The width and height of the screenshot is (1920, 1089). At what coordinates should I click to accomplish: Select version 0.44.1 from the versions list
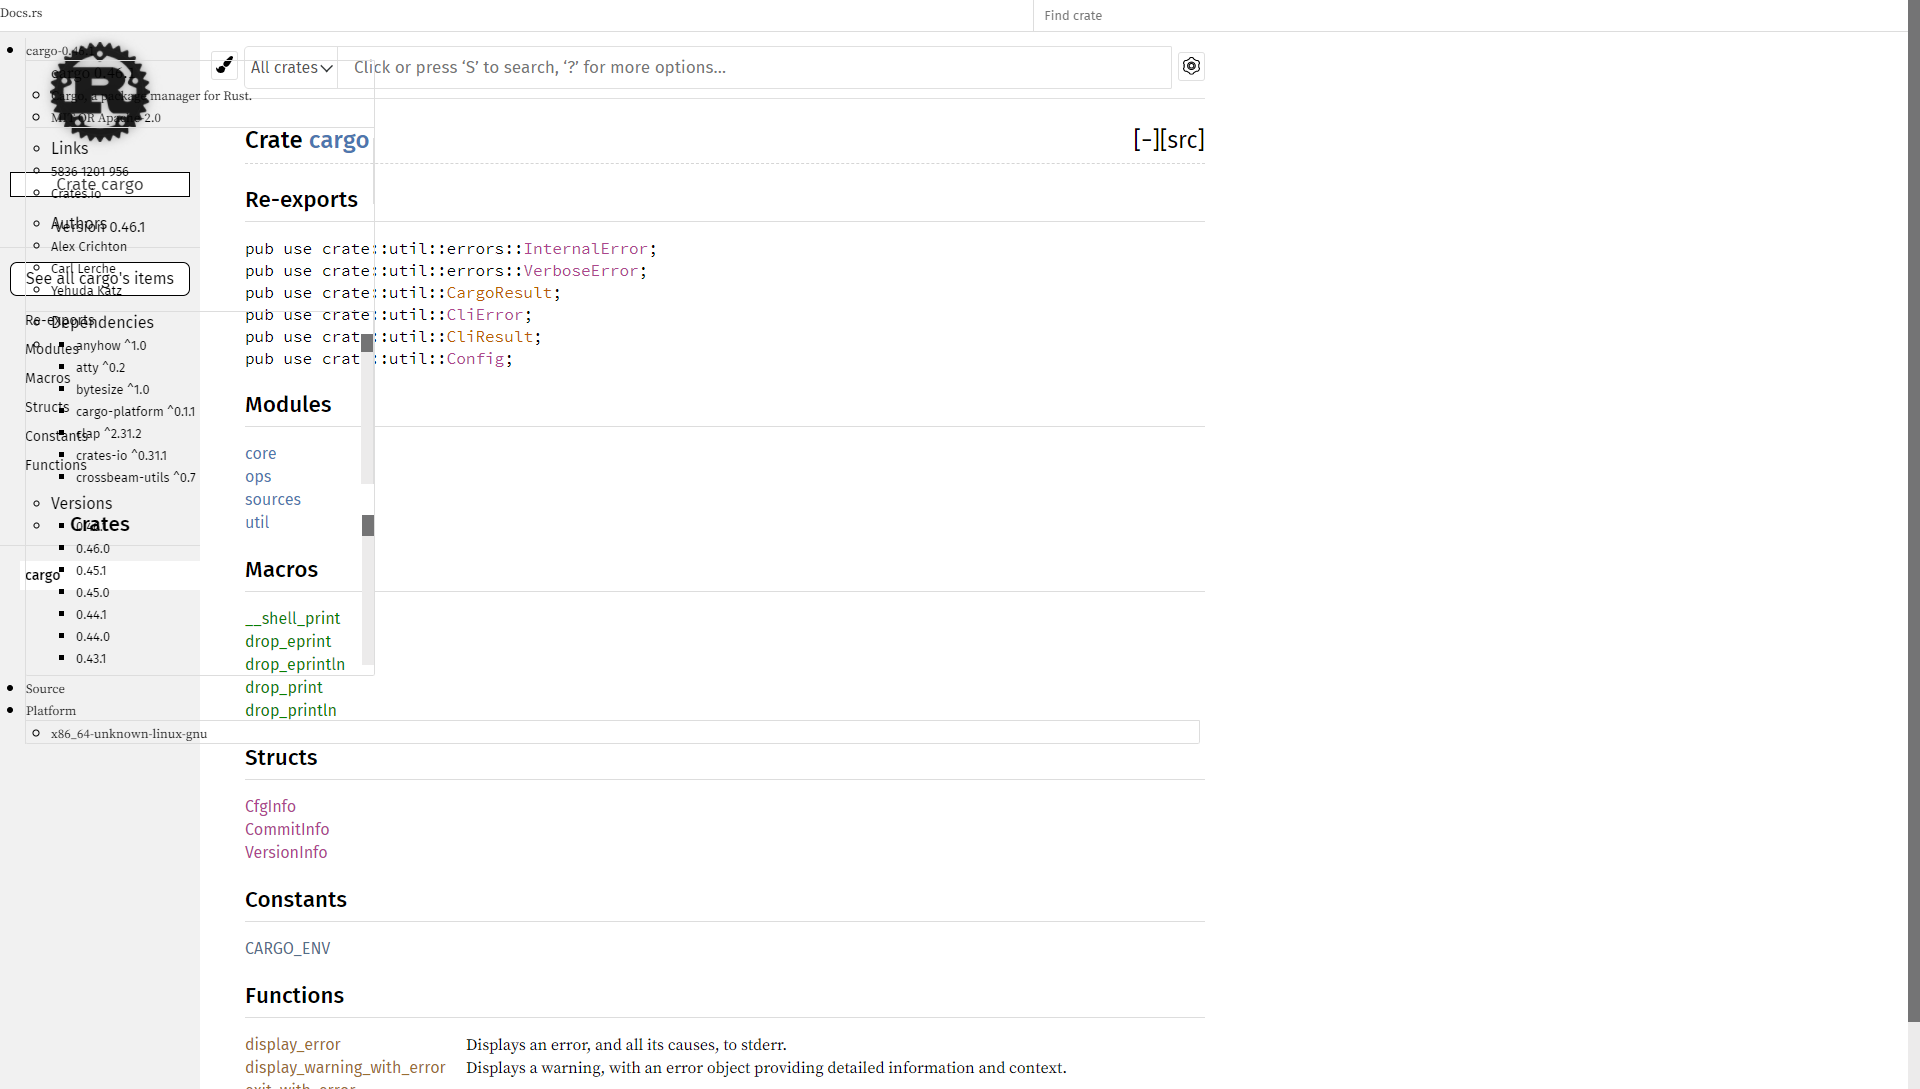(x=91, y=615)
